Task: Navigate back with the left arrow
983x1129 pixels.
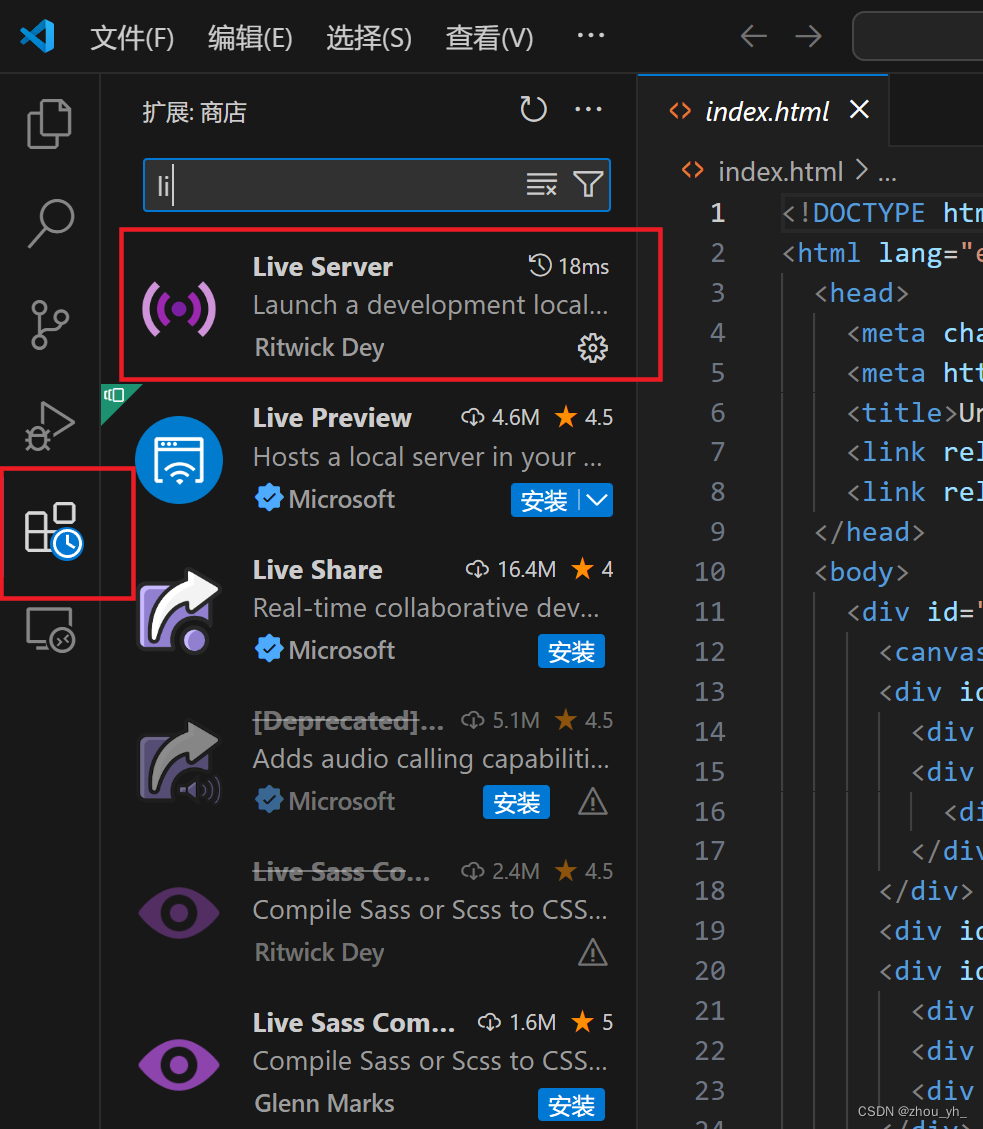Action: (753, 36)
